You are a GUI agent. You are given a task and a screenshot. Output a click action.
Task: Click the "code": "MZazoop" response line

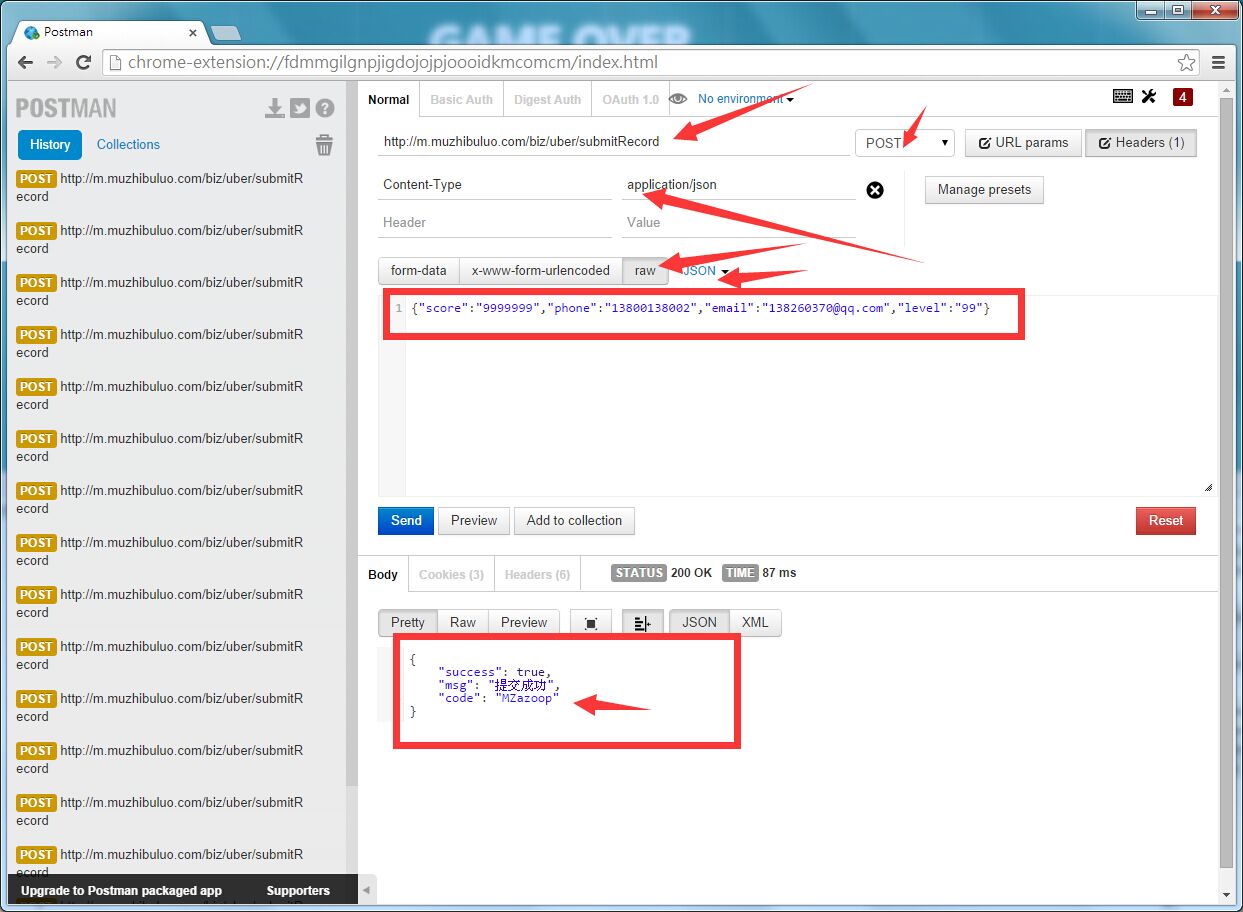click(x=498, y=698)
